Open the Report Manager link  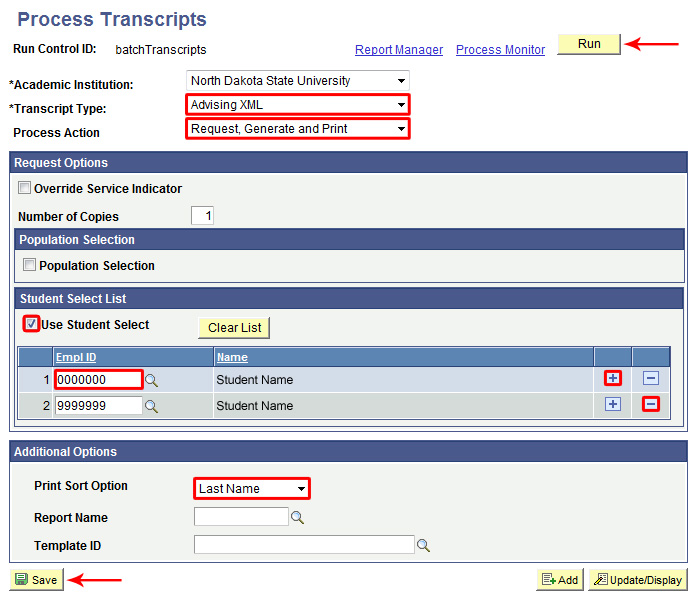[x=399, y=50]
